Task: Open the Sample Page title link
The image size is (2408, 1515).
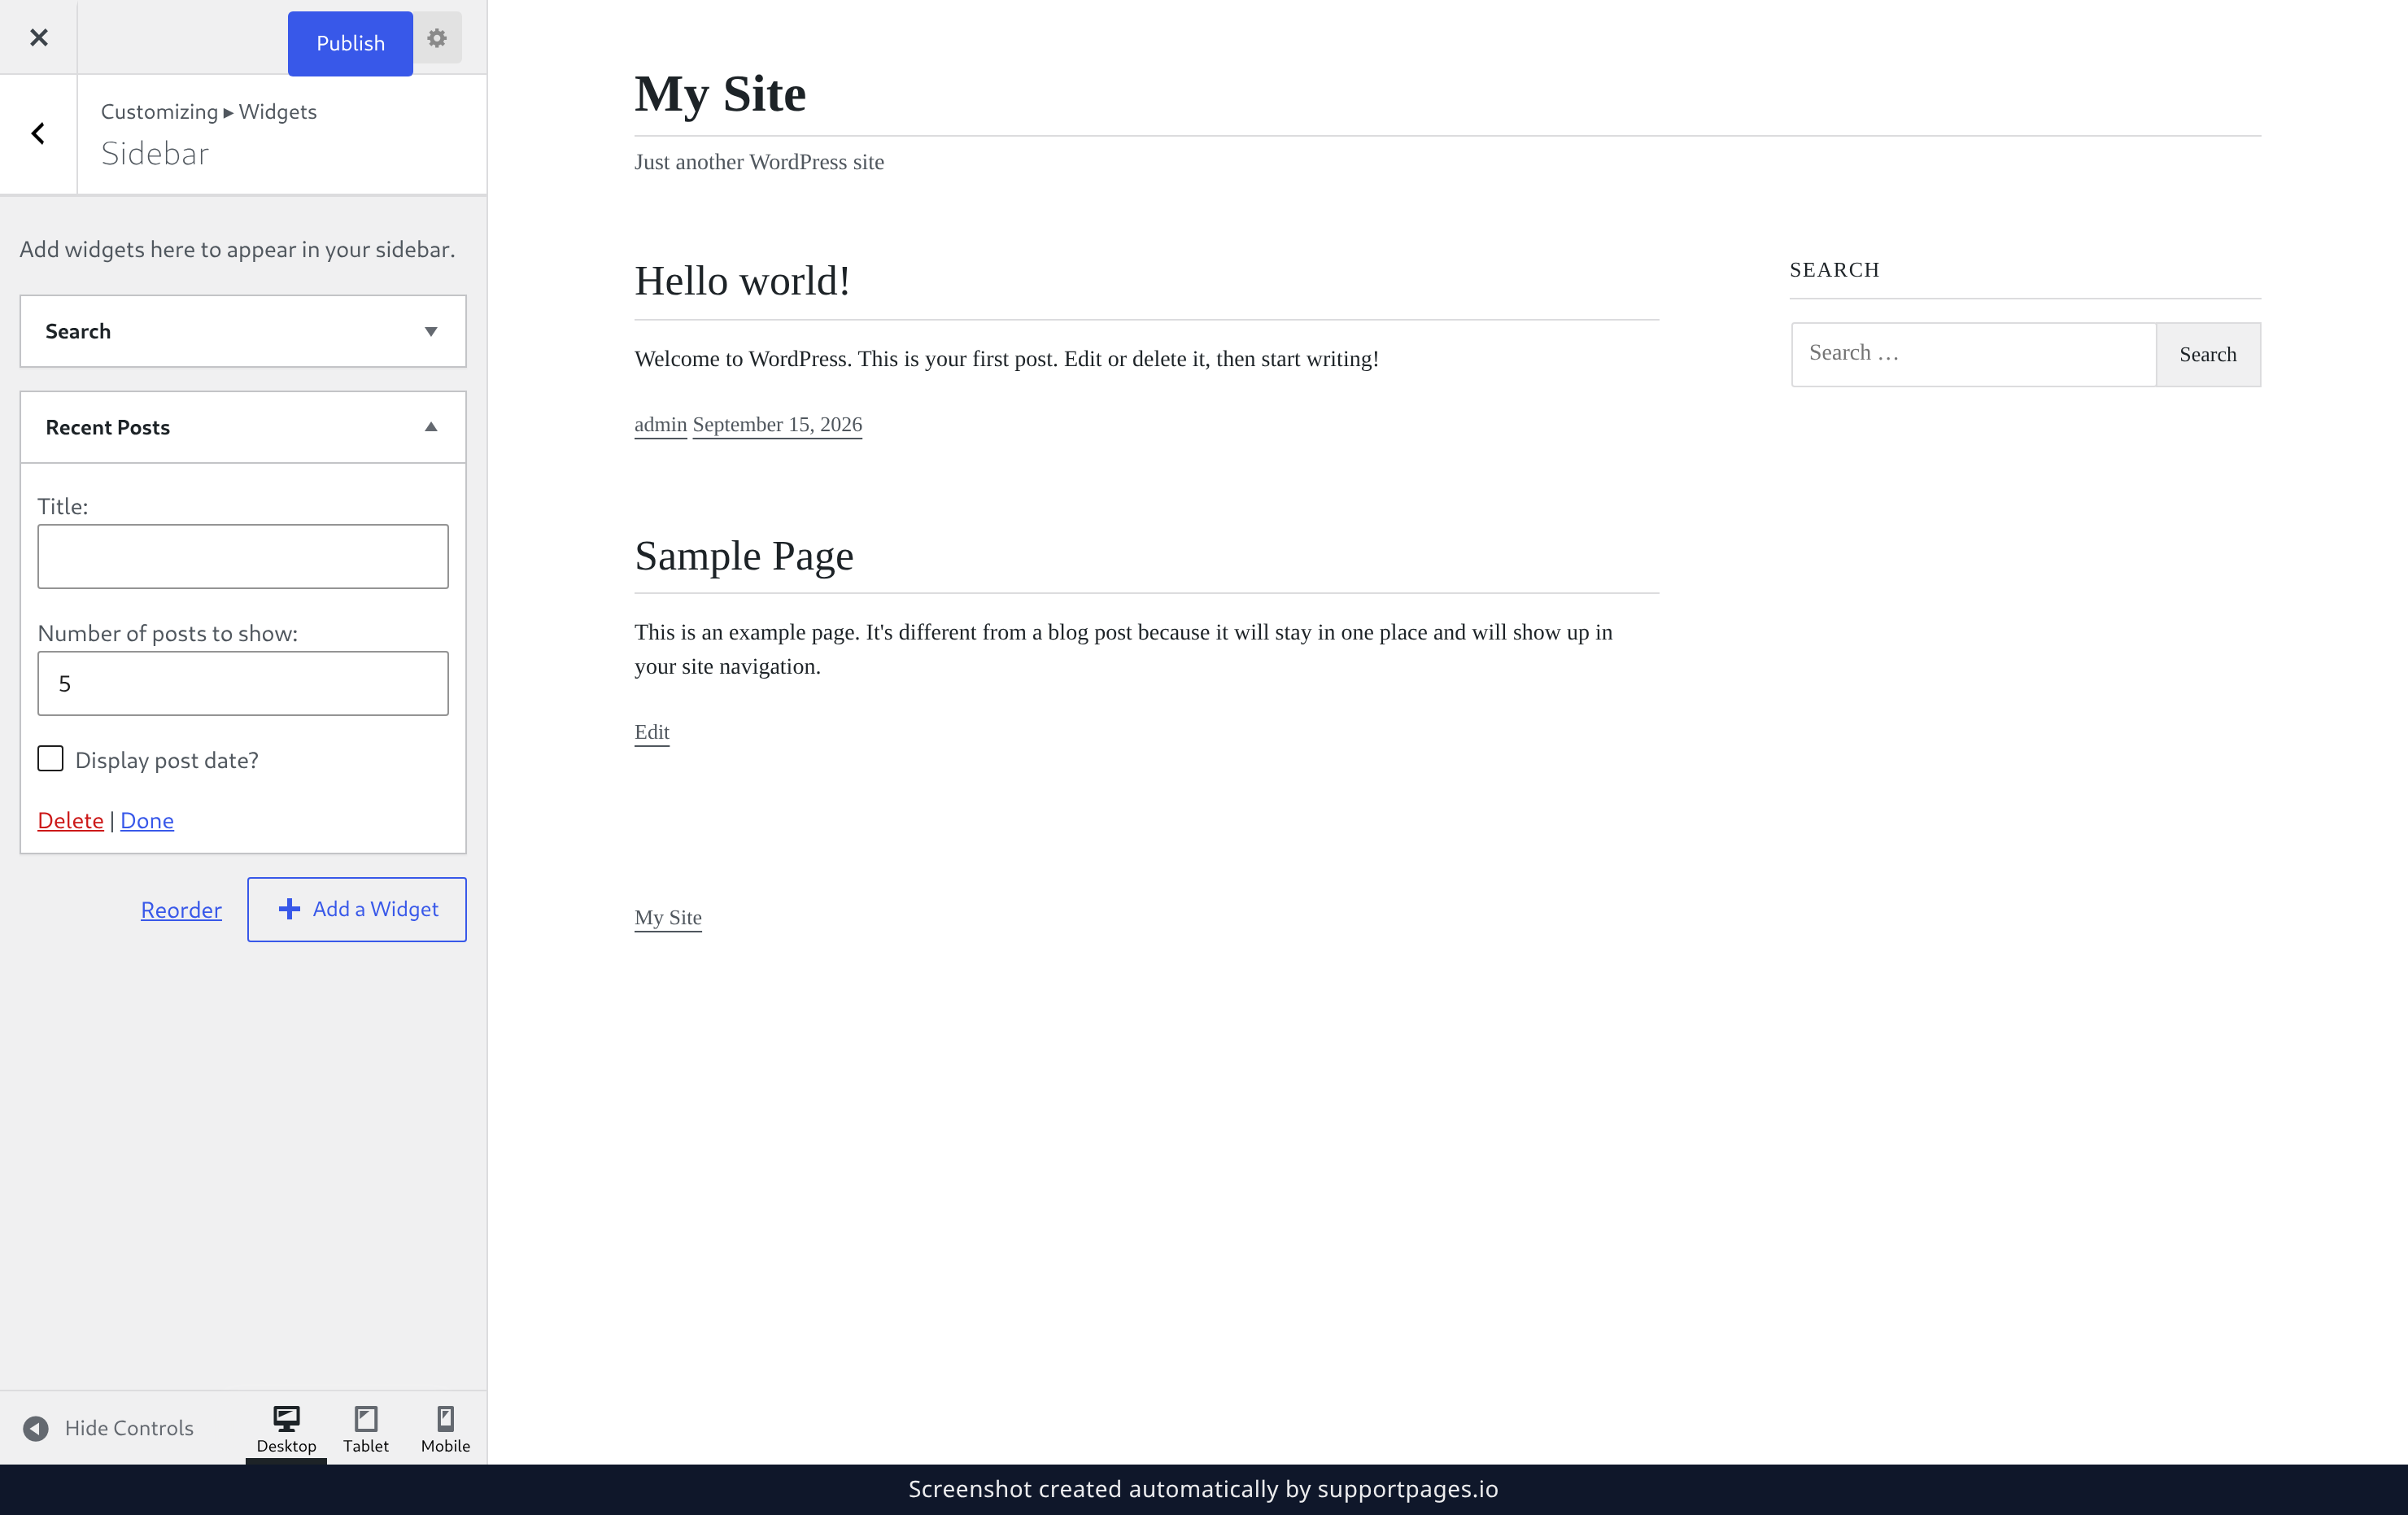Action: click(x=744, y=556)
